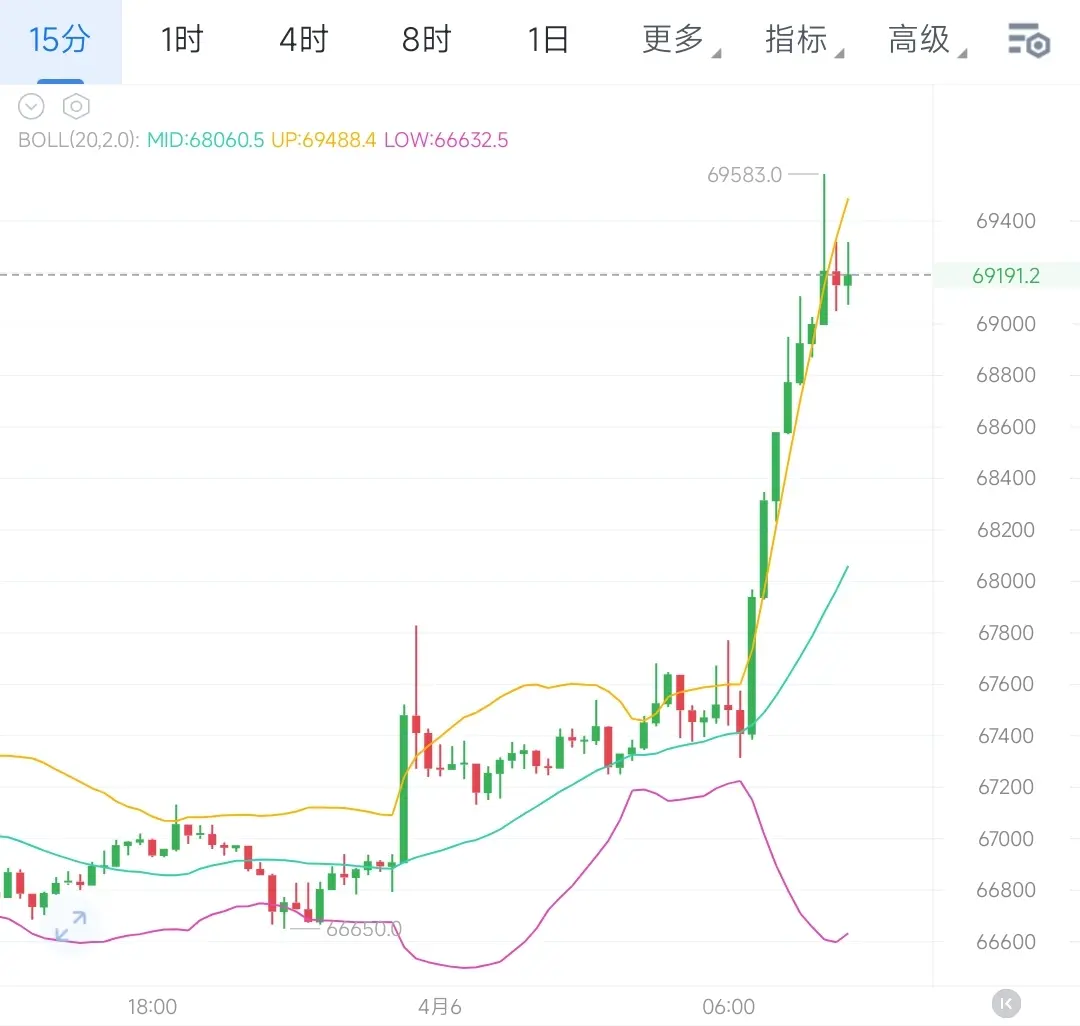Click the 66650.0 low price marker
Viewport: 1080px width, 1026px height.
(x=364, y=930)
